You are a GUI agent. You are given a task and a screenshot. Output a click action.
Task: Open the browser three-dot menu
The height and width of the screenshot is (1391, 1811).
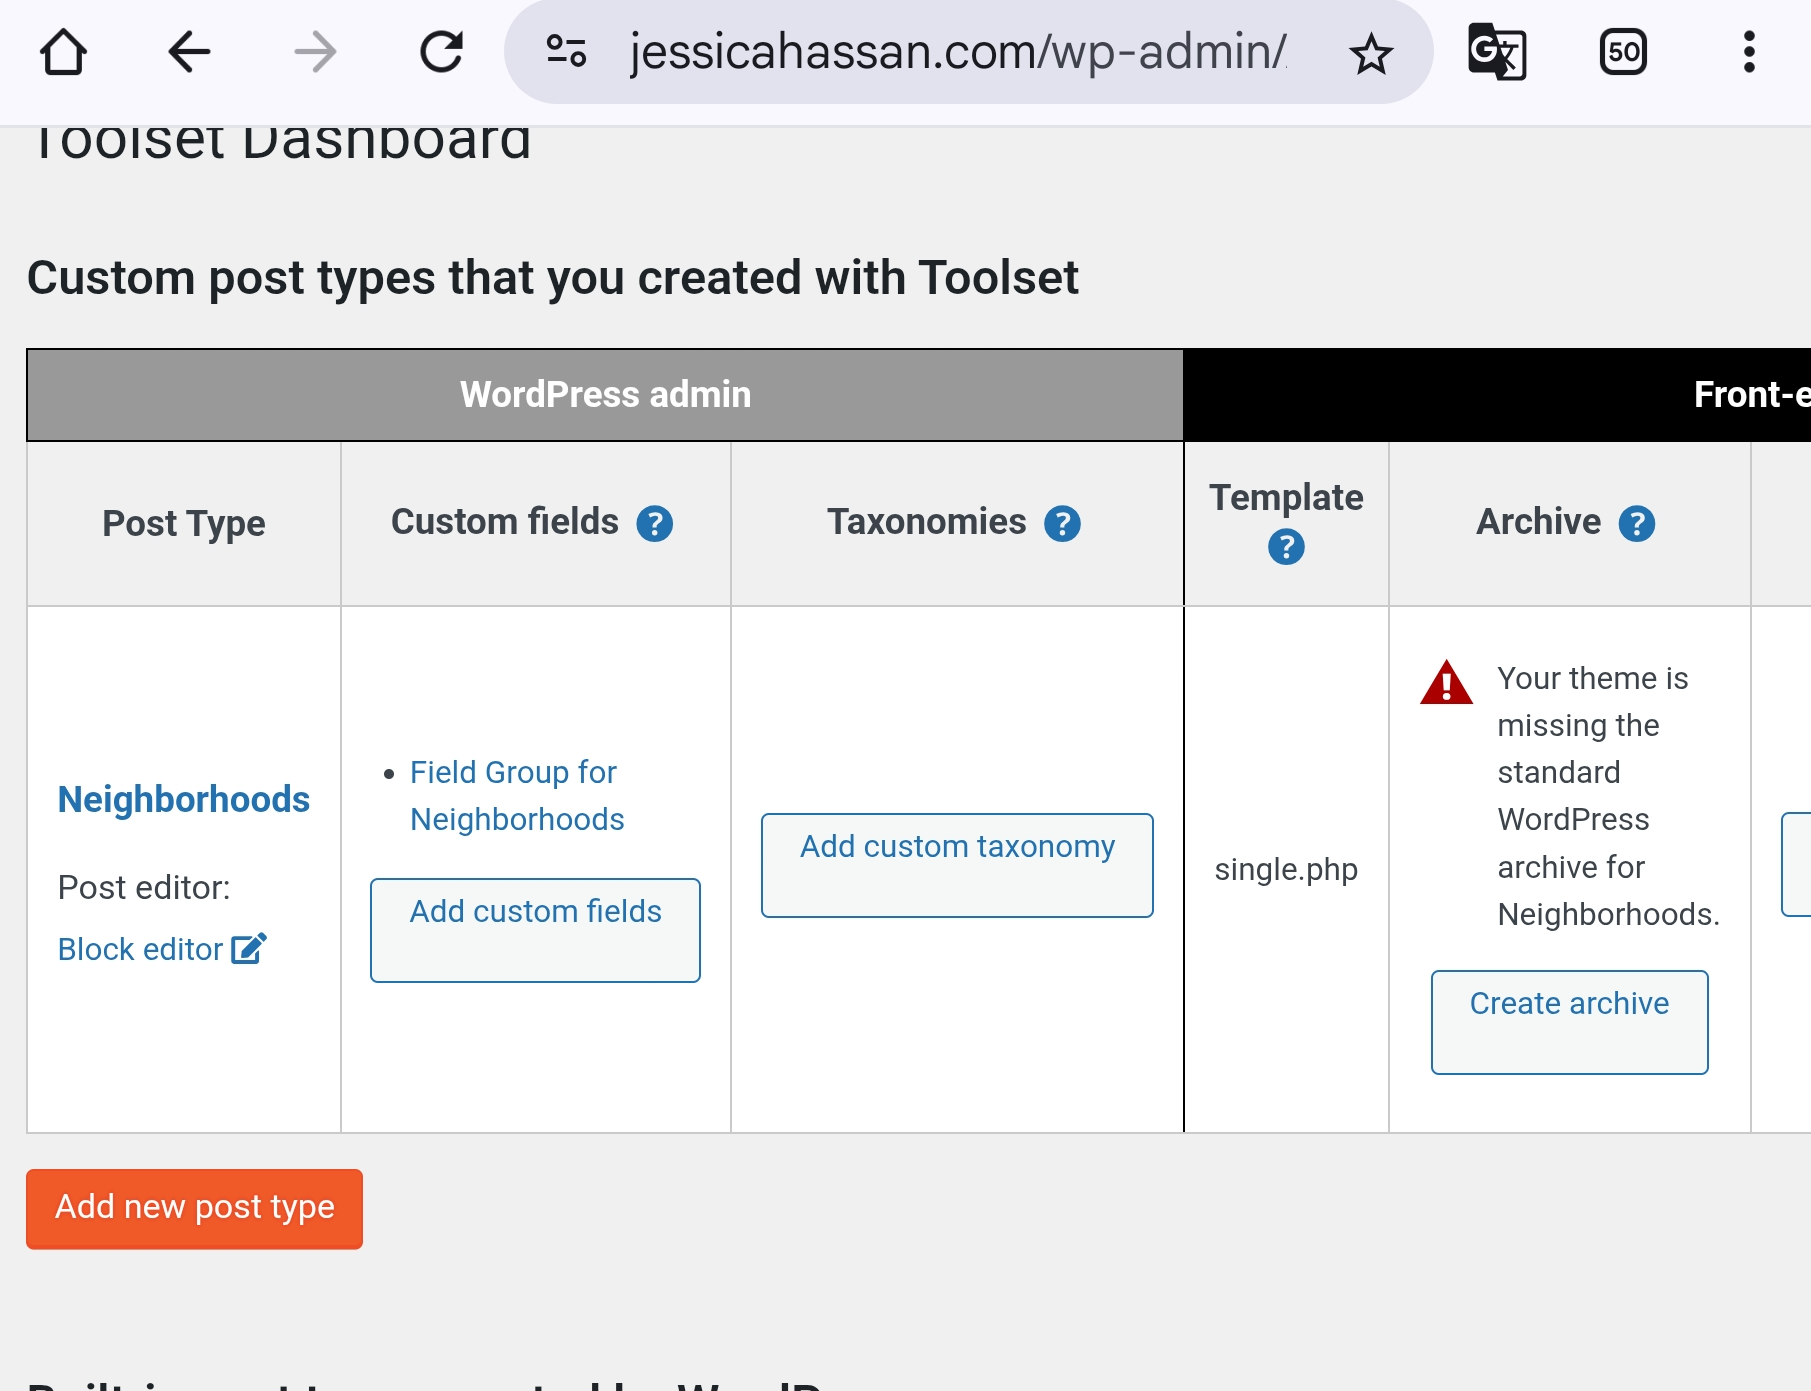point(1749,52)
